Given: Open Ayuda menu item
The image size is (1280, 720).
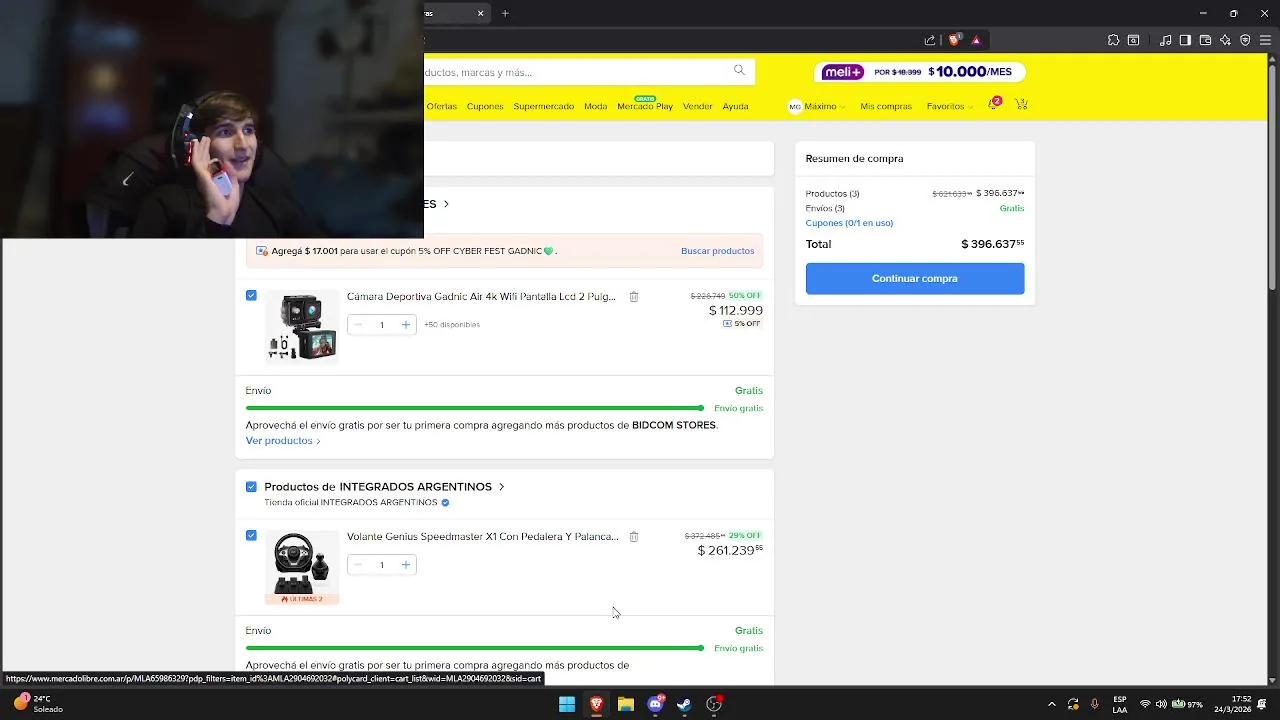Looking at the screenshot, I should click(735, 106).
